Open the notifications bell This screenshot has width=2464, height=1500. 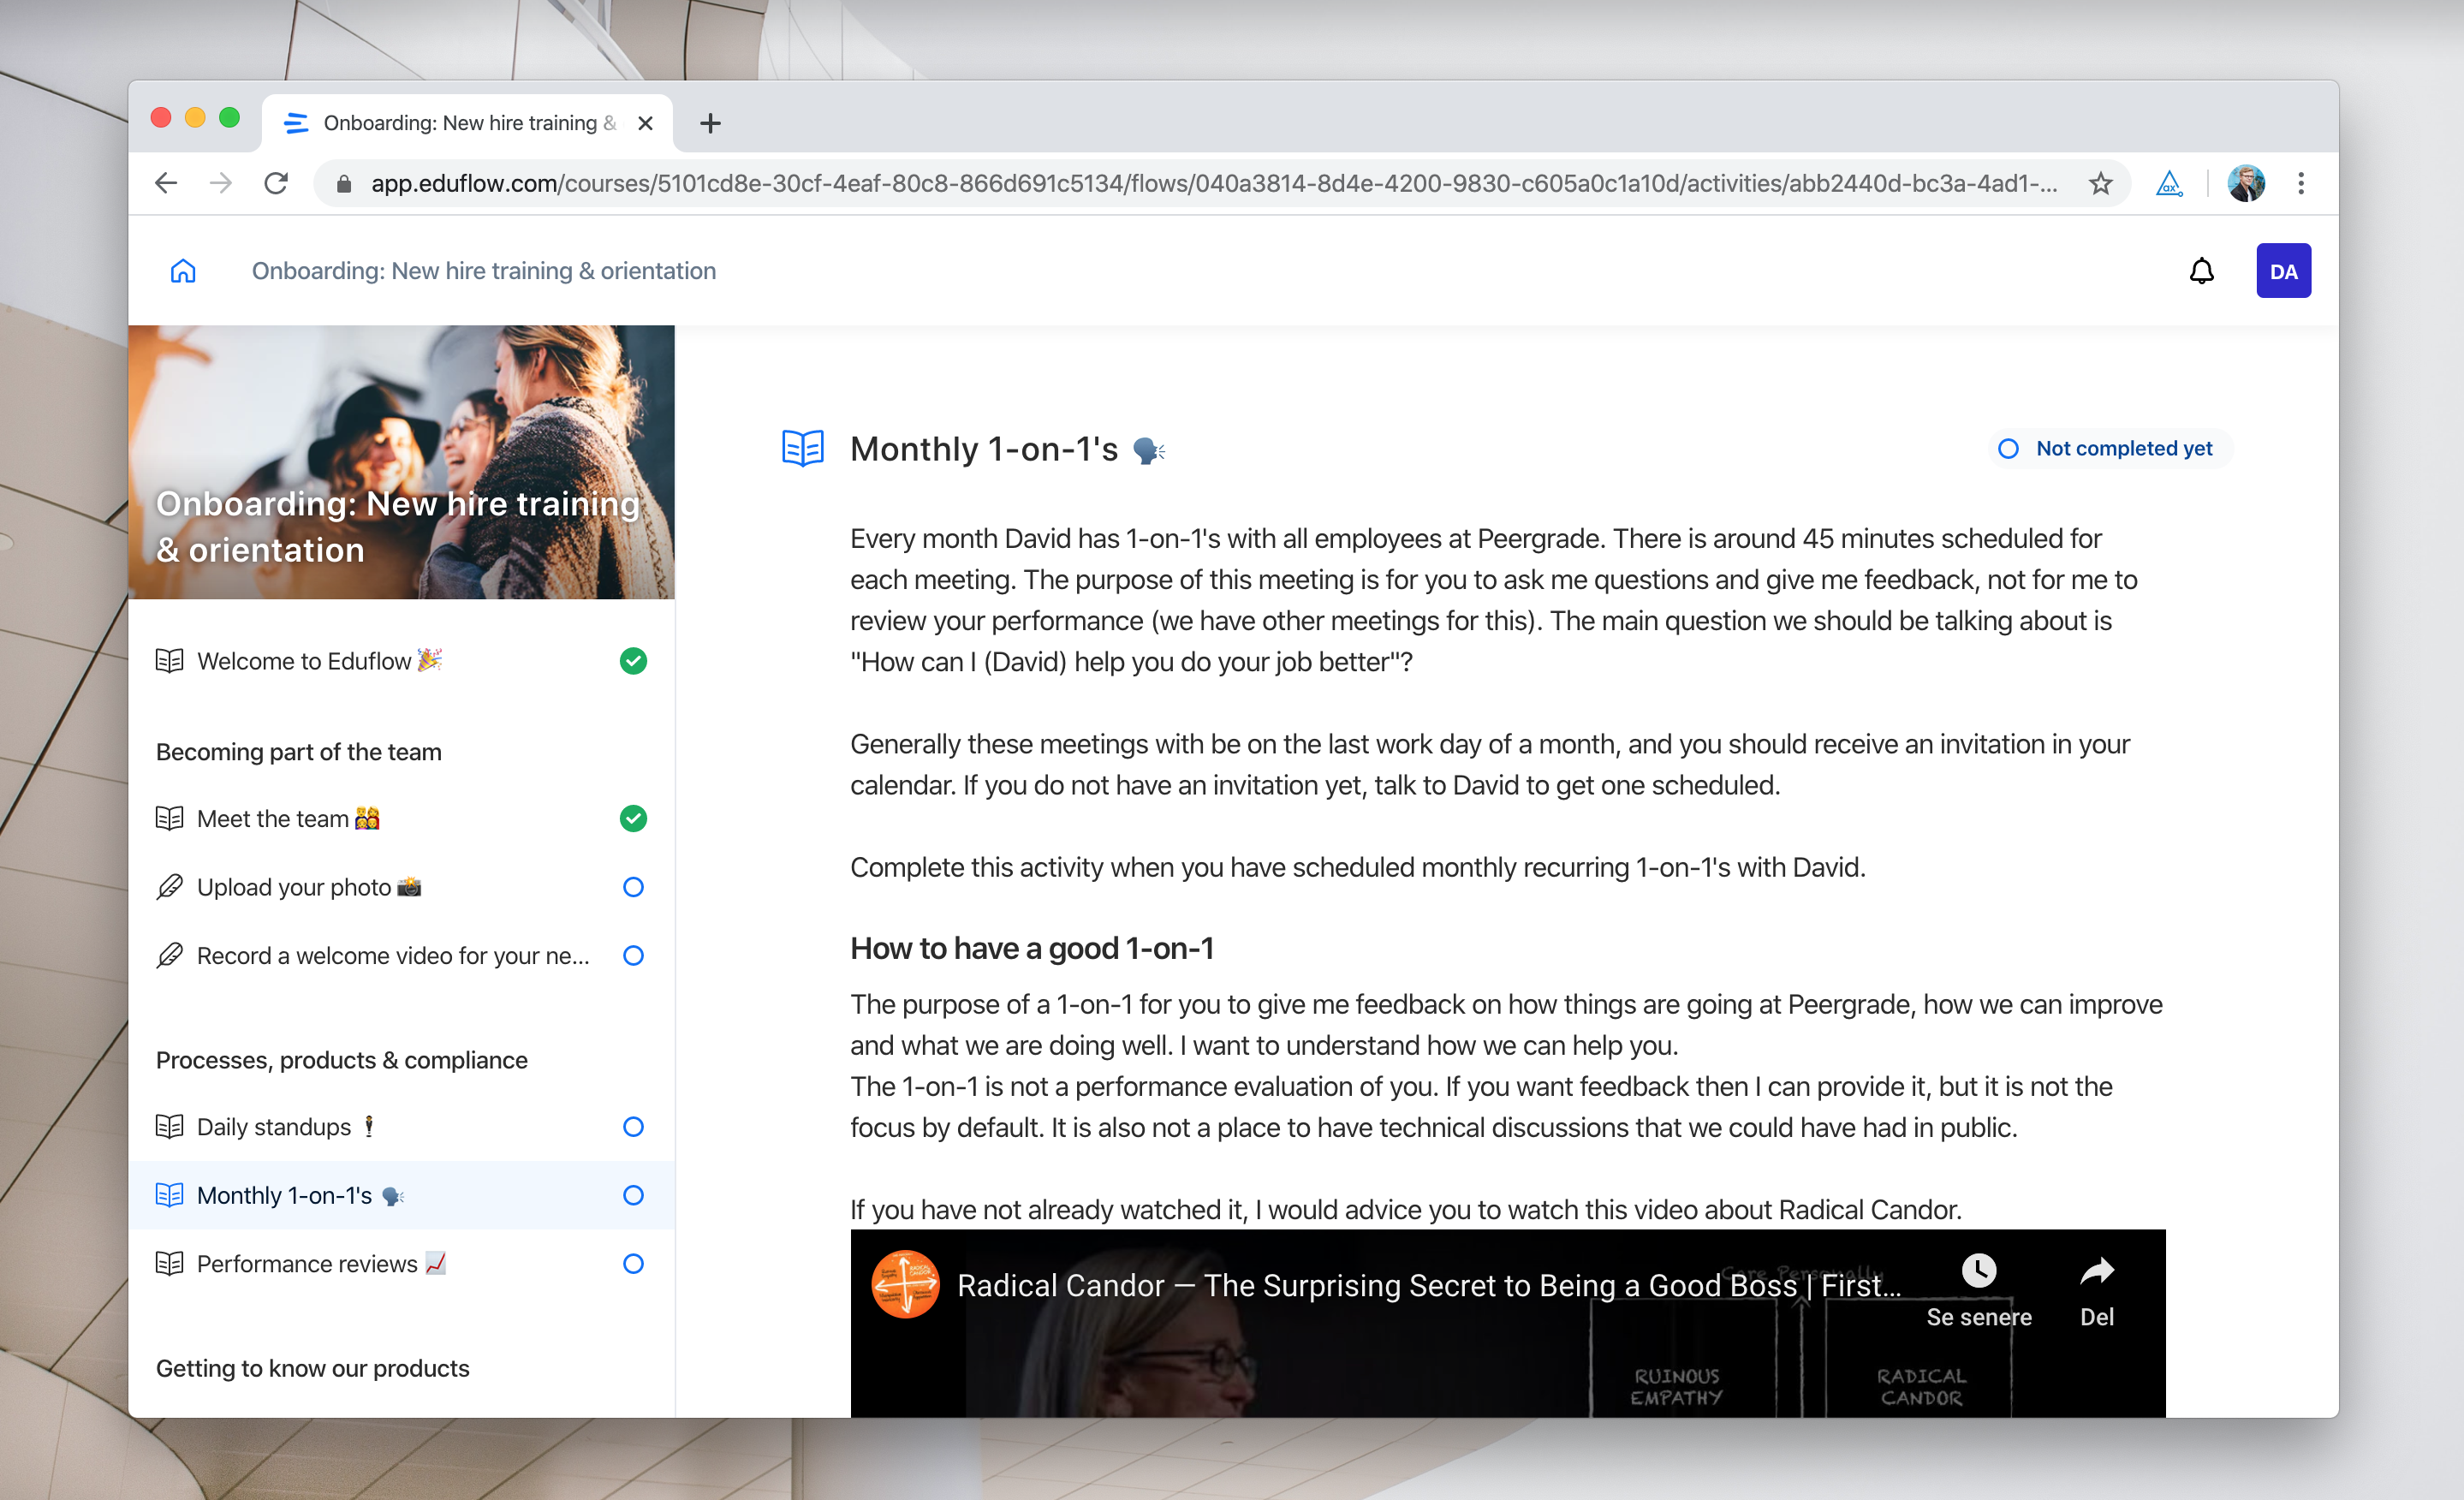(x=2201, y=271)
